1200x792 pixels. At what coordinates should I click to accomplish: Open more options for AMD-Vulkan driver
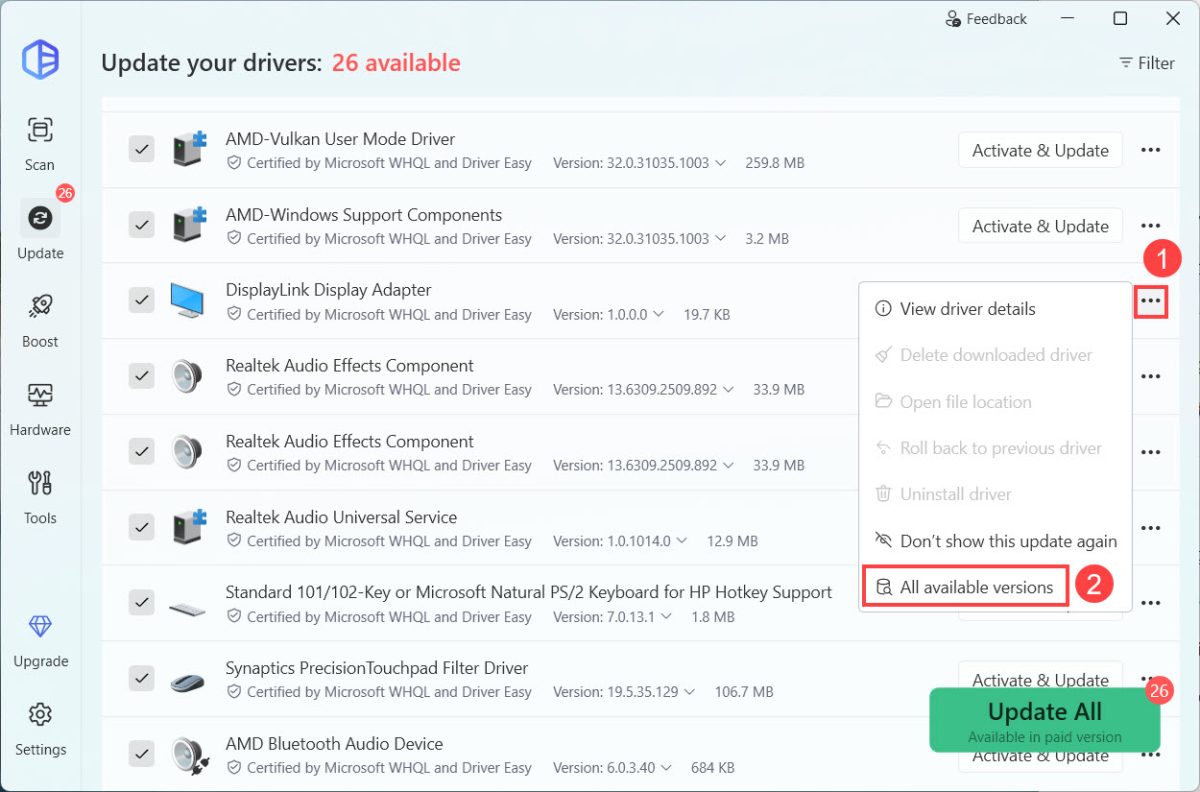click(x=1151, y=150)
